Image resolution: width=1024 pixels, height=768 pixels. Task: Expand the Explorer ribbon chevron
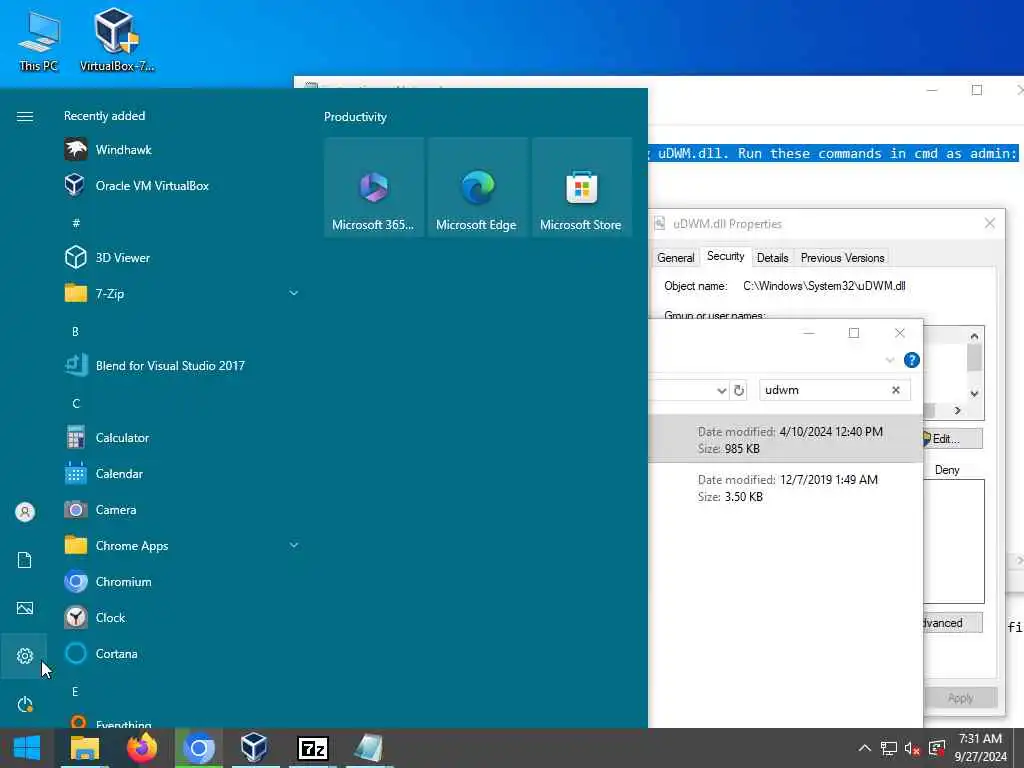(889, 360)
